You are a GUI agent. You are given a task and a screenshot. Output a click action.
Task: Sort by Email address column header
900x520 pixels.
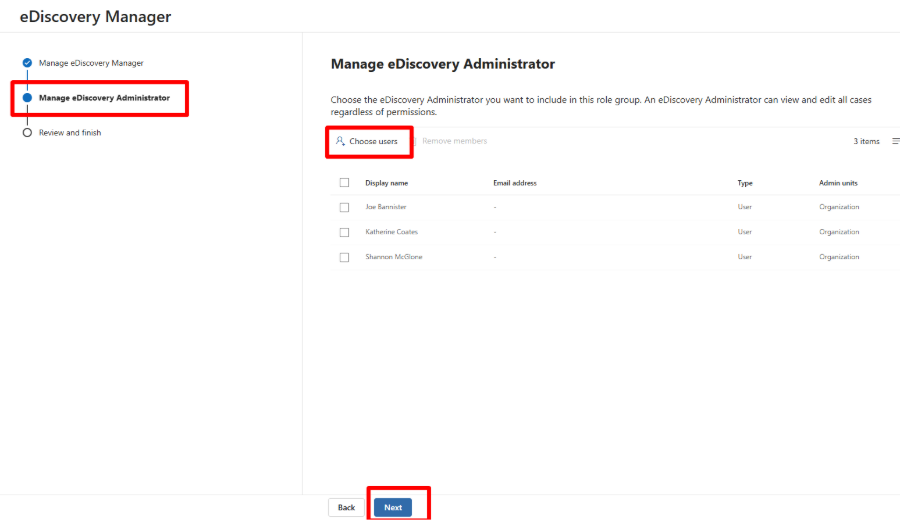515,183
